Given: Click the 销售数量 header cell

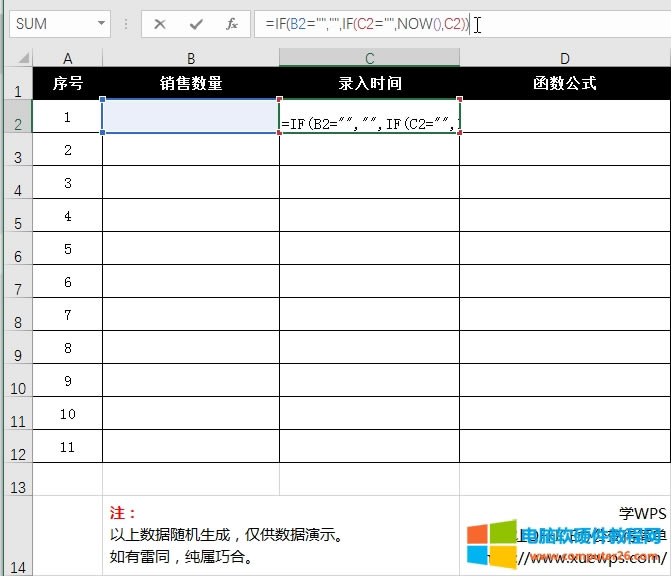Looking at the screenshot, I should tap(190, 84).
